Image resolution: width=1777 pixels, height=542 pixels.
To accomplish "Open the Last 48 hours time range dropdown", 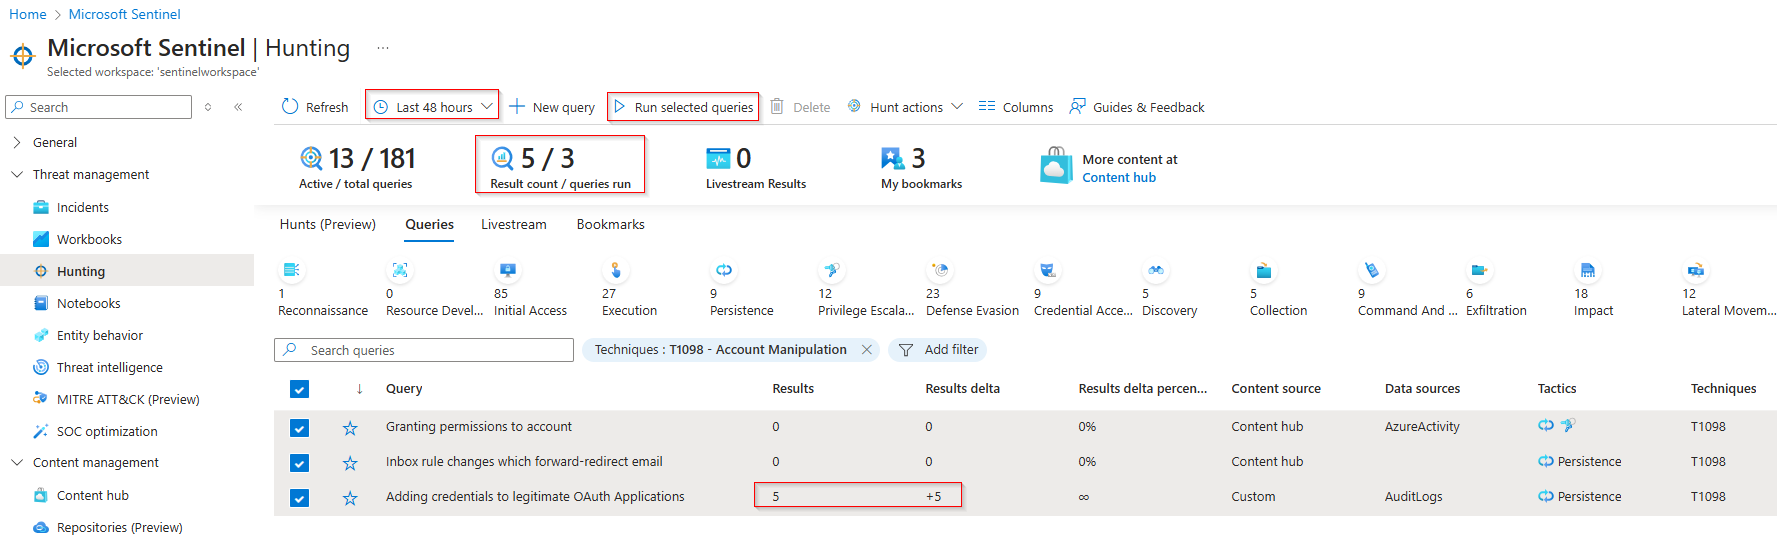I will [432, 107].
